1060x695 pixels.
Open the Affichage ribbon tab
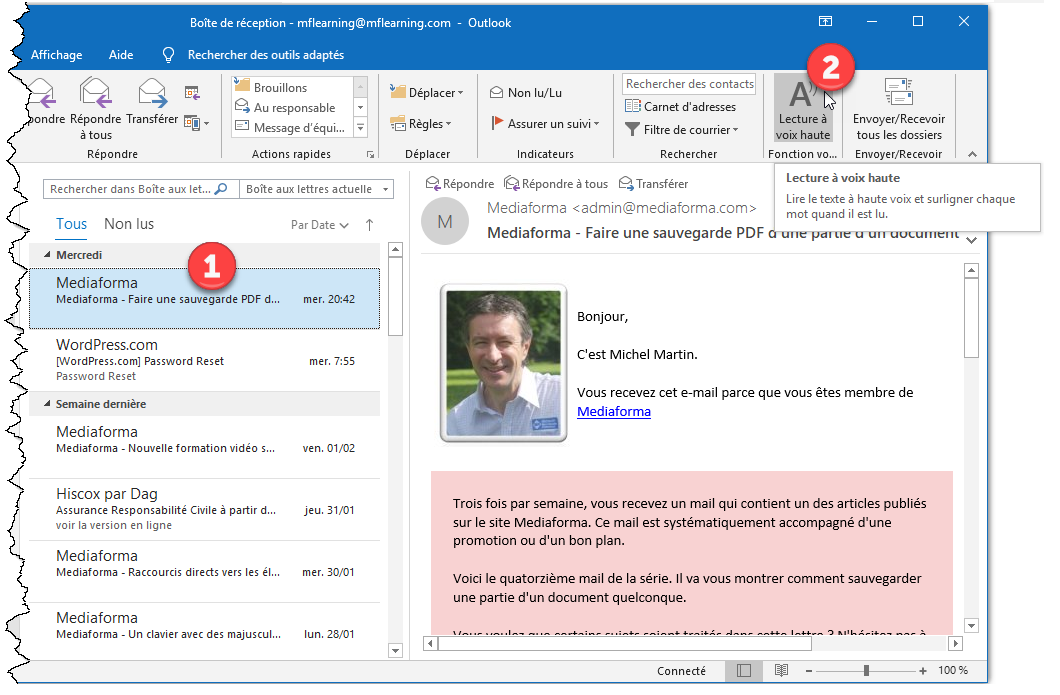click(x=57, y=55)
